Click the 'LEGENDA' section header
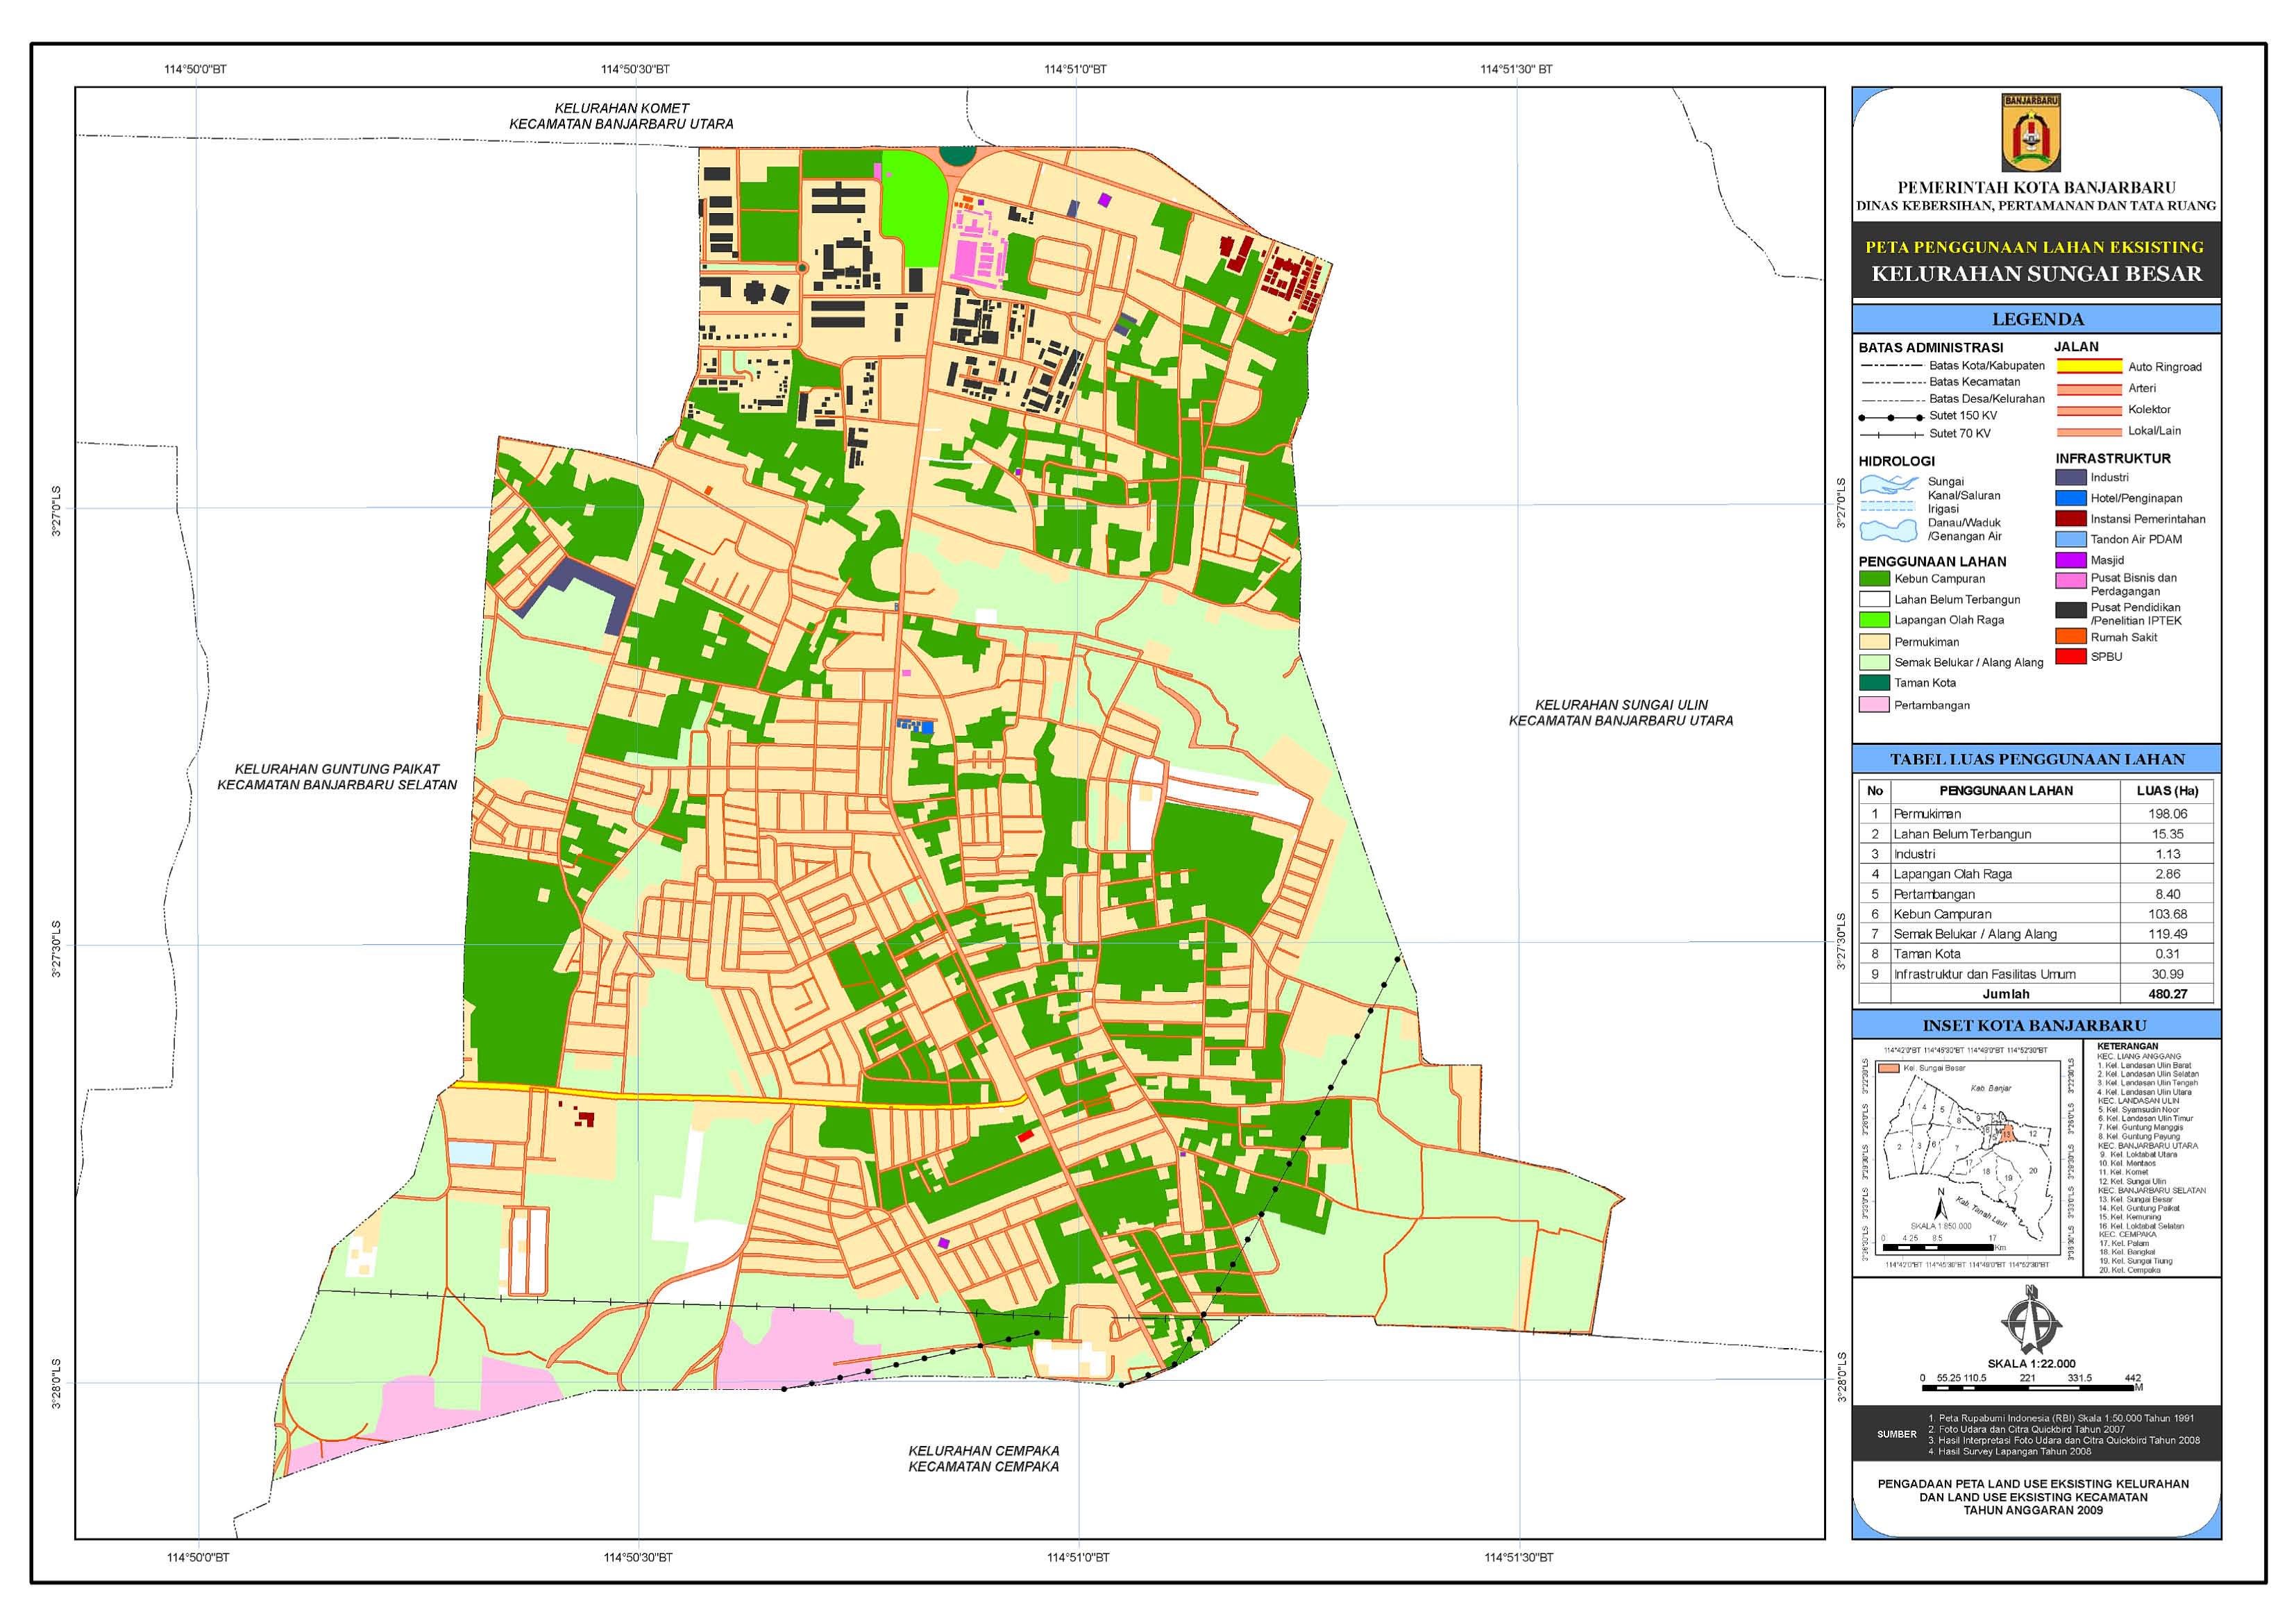 coord(2037,320)
